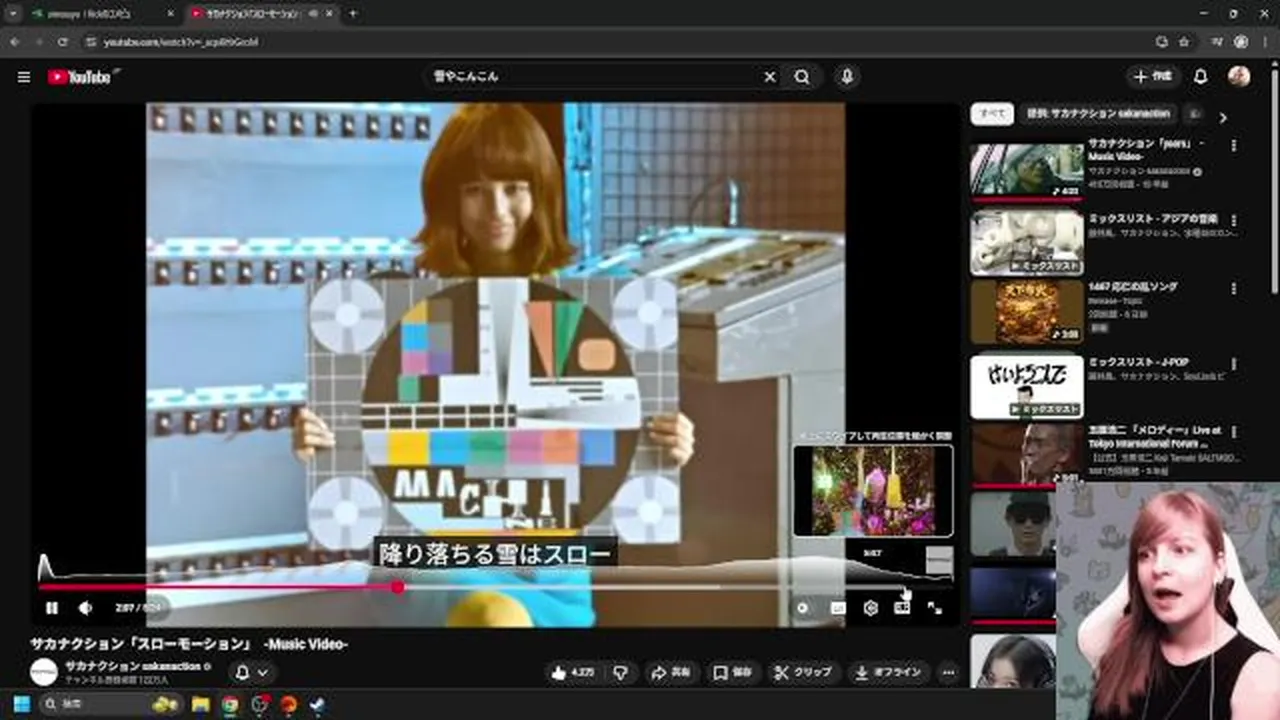Open player settings gear
This screenshot has width=1280, height=720.
870,607
